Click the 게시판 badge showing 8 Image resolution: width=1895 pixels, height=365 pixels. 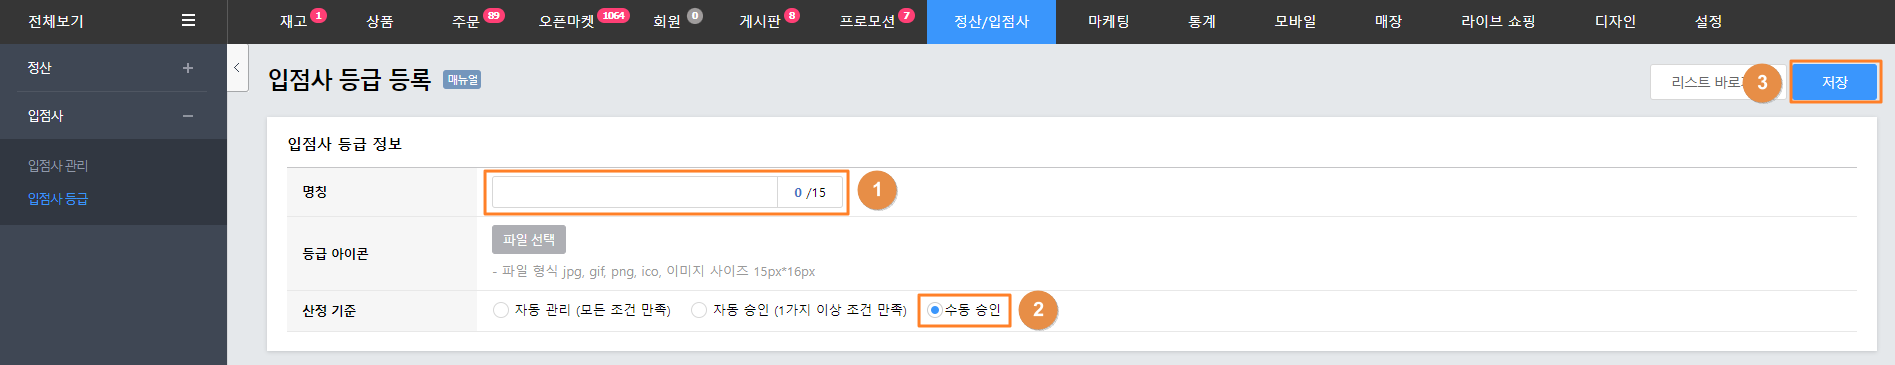pyautogui.click(x=792, y=15)
